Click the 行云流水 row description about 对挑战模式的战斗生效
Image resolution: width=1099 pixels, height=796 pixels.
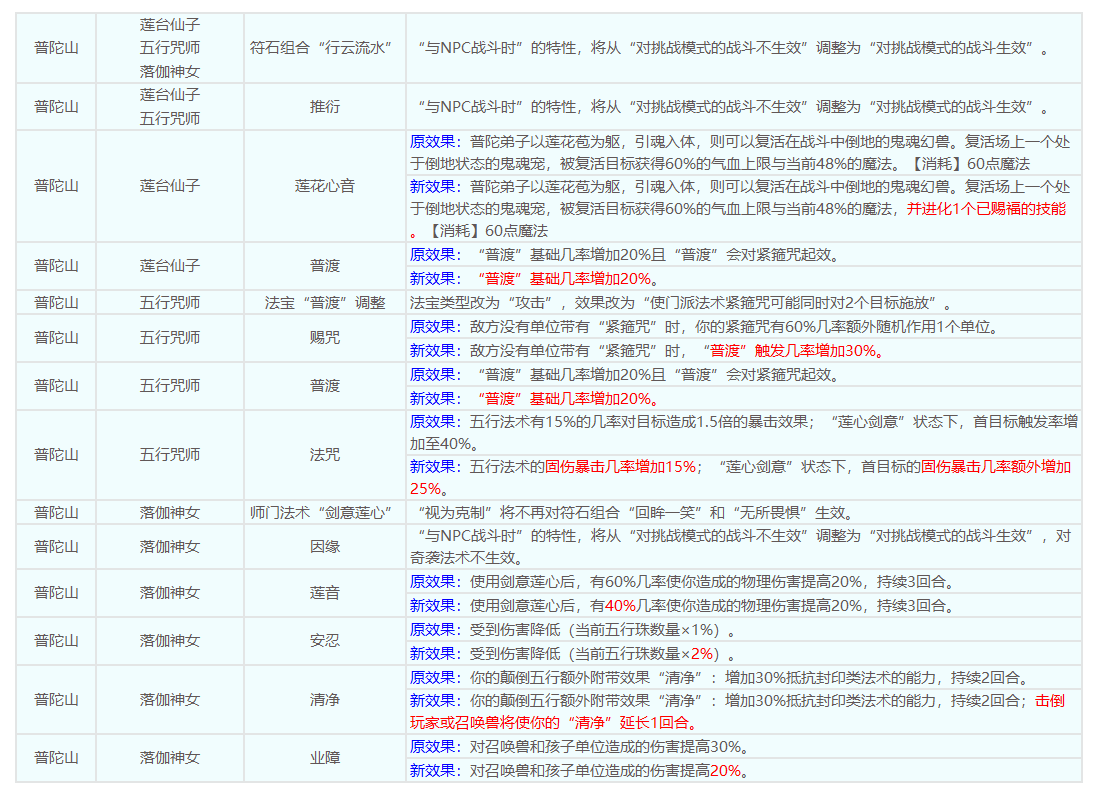(732, 48)
